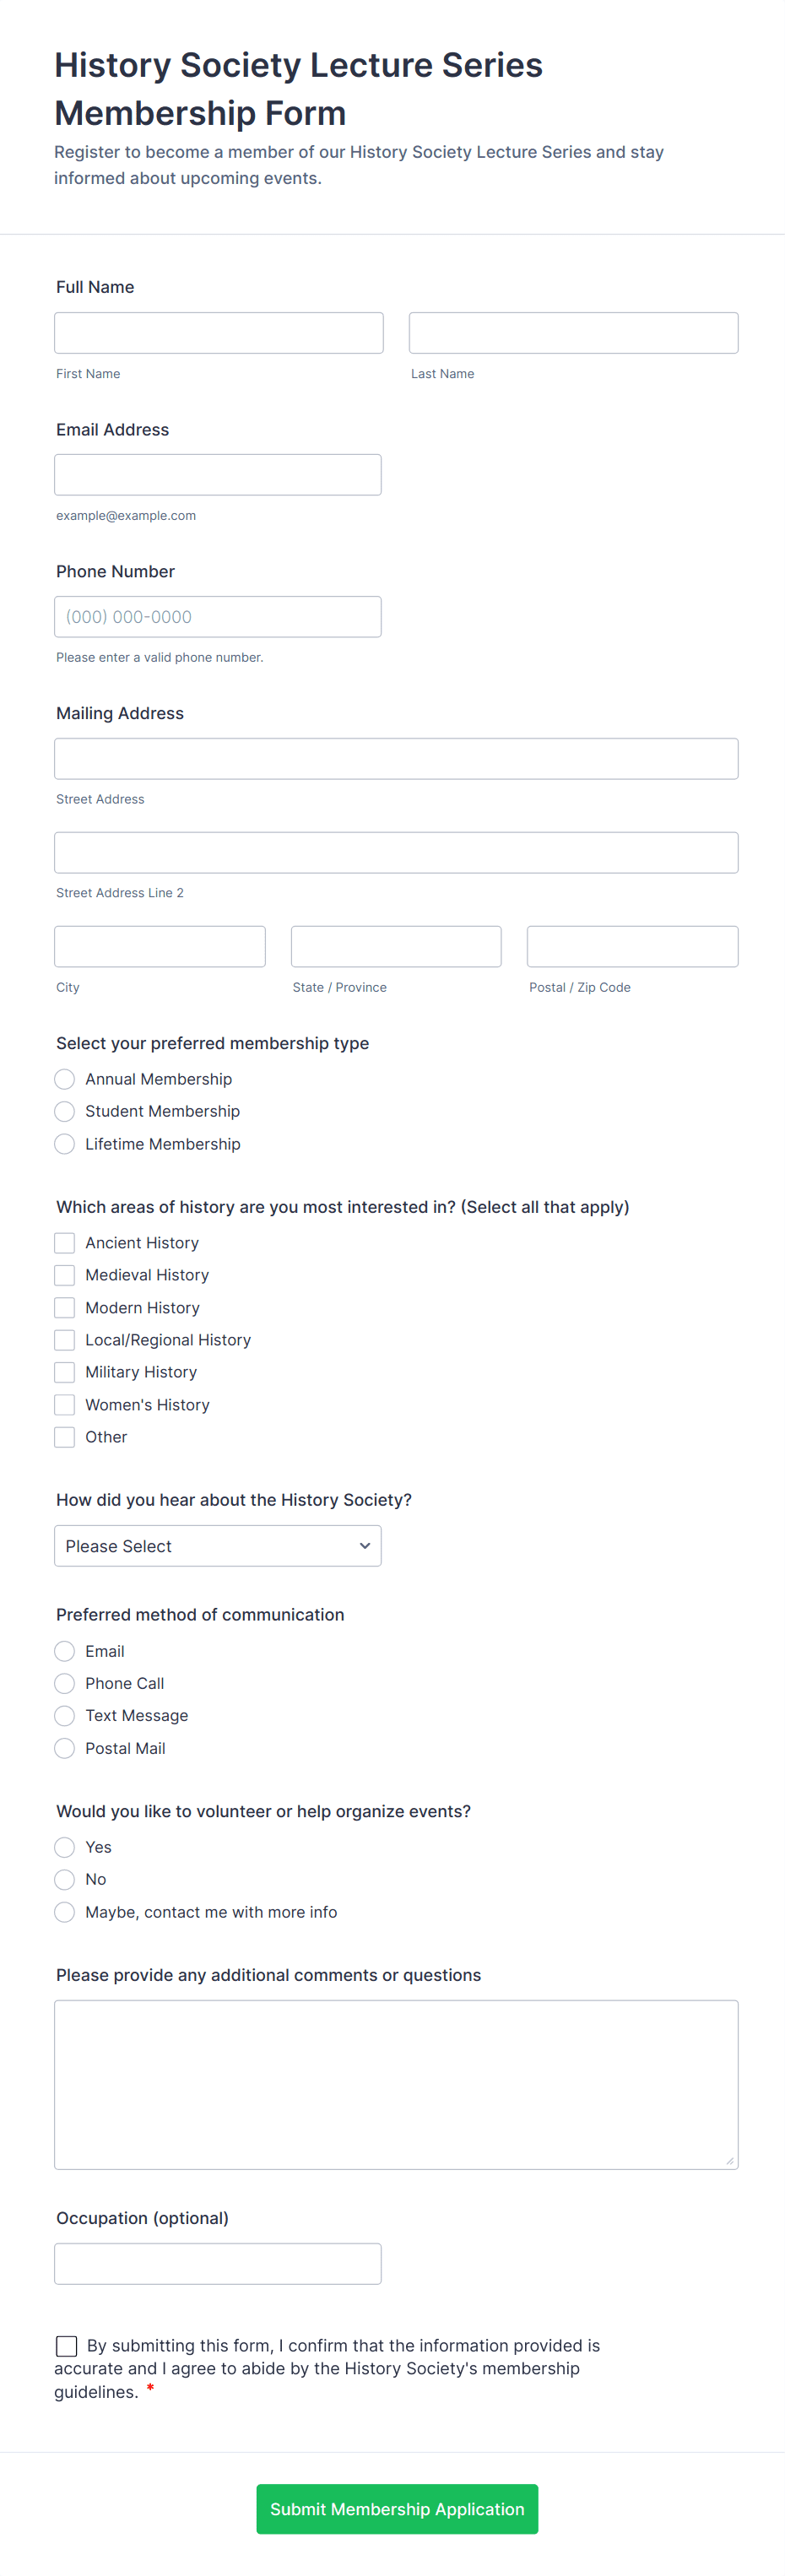This screenshot has height=2576, width=785.
Task: Select Student Membership option
Action: [x=65, y=1111]
